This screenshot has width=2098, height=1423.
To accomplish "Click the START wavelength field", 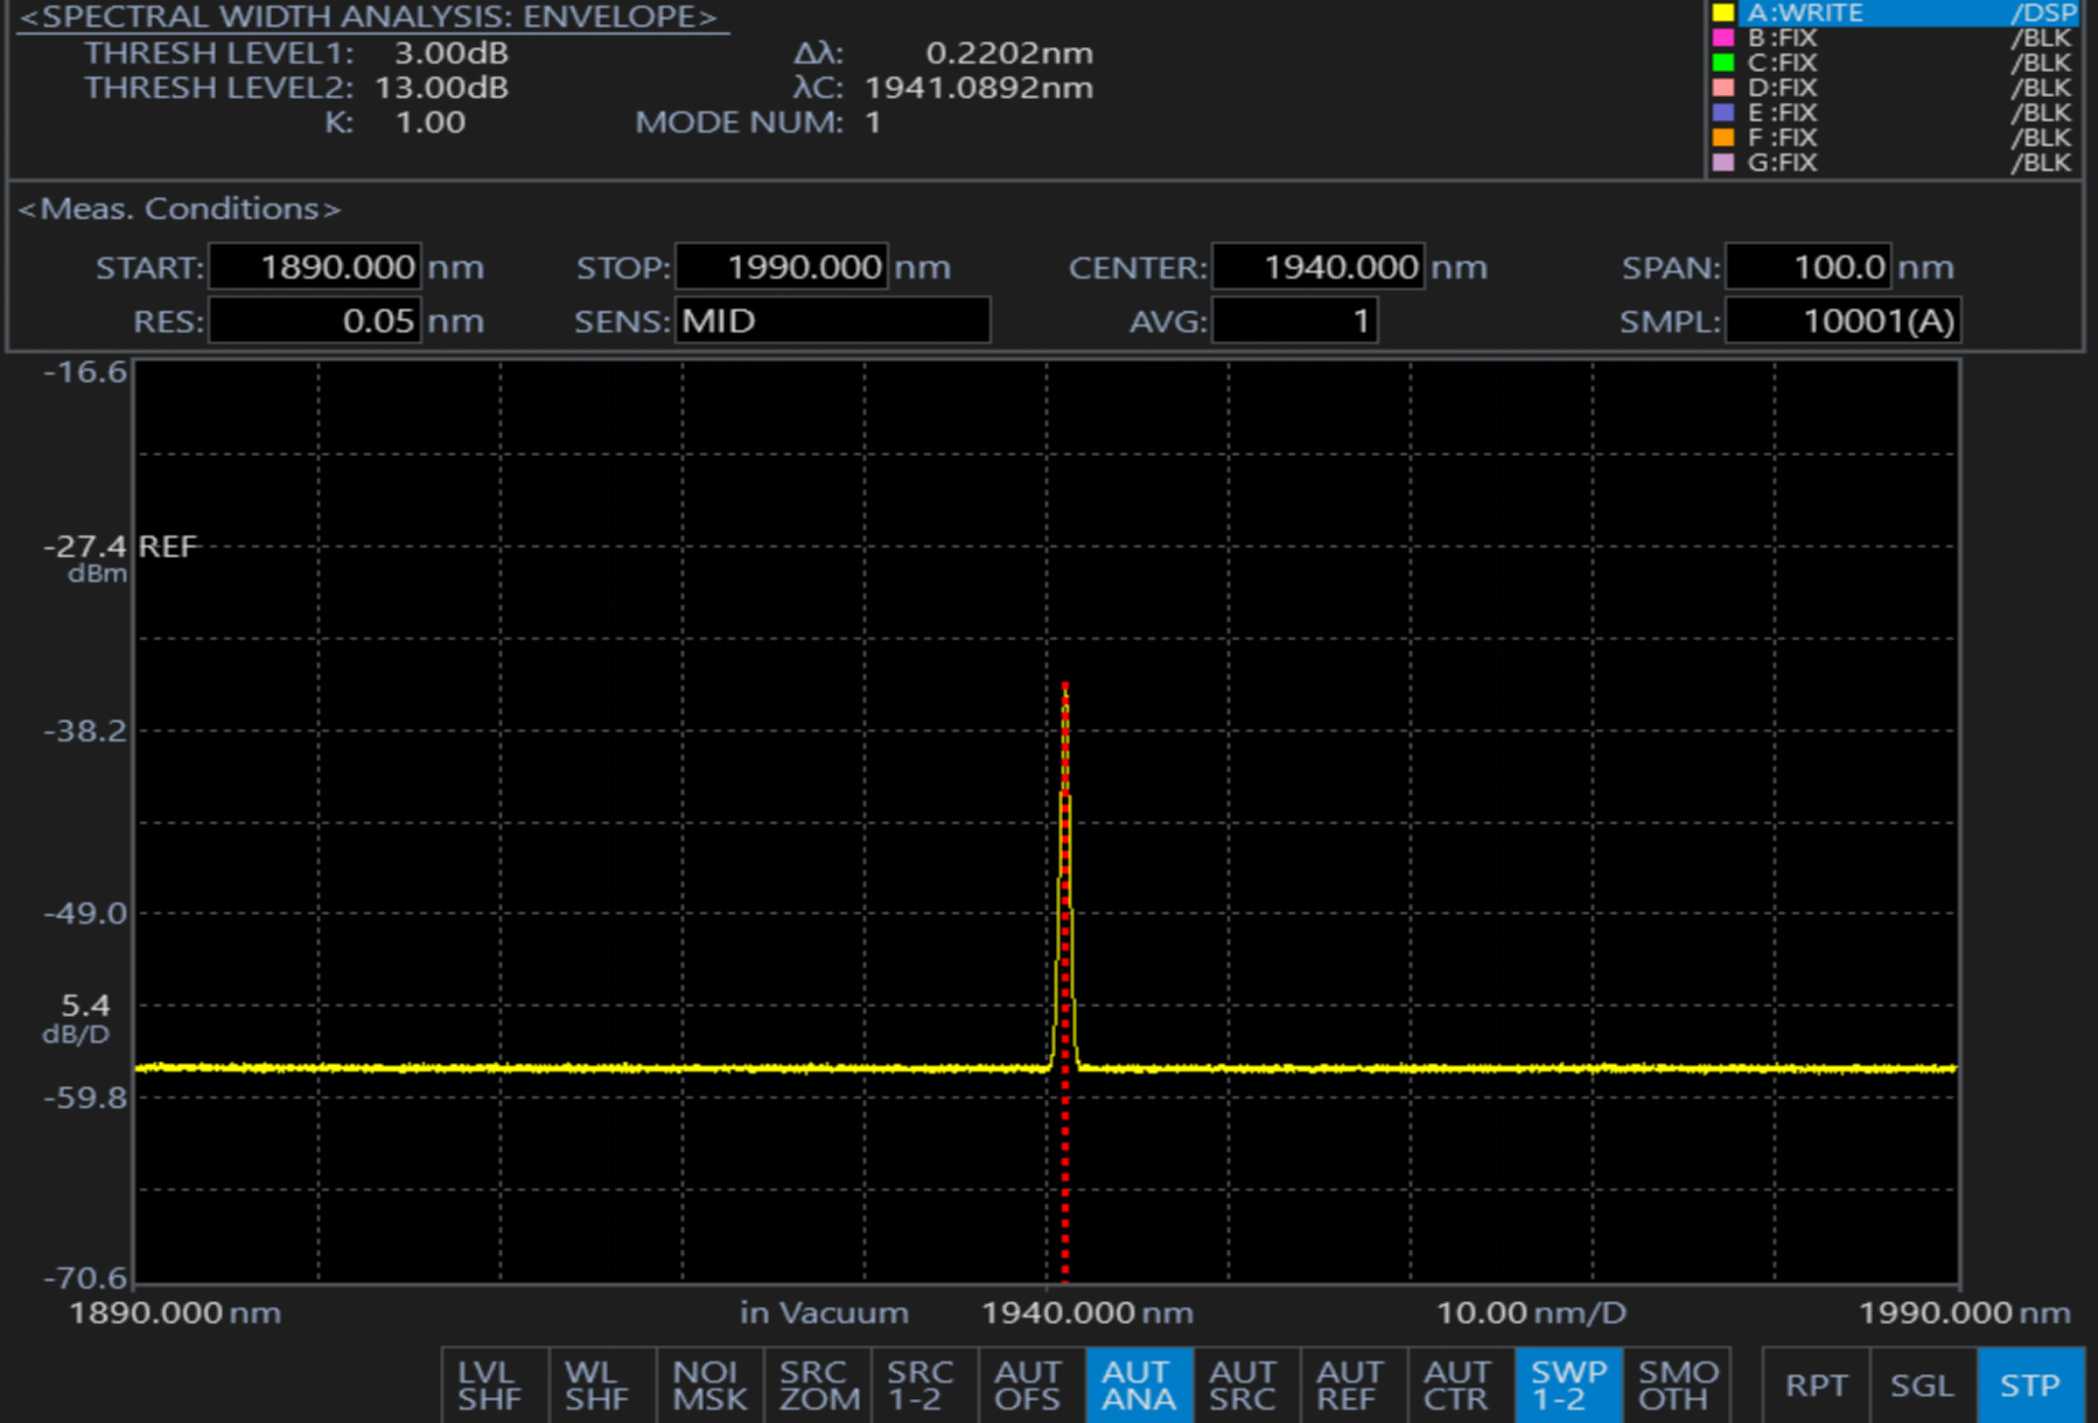I will click(x=315, y=267).
